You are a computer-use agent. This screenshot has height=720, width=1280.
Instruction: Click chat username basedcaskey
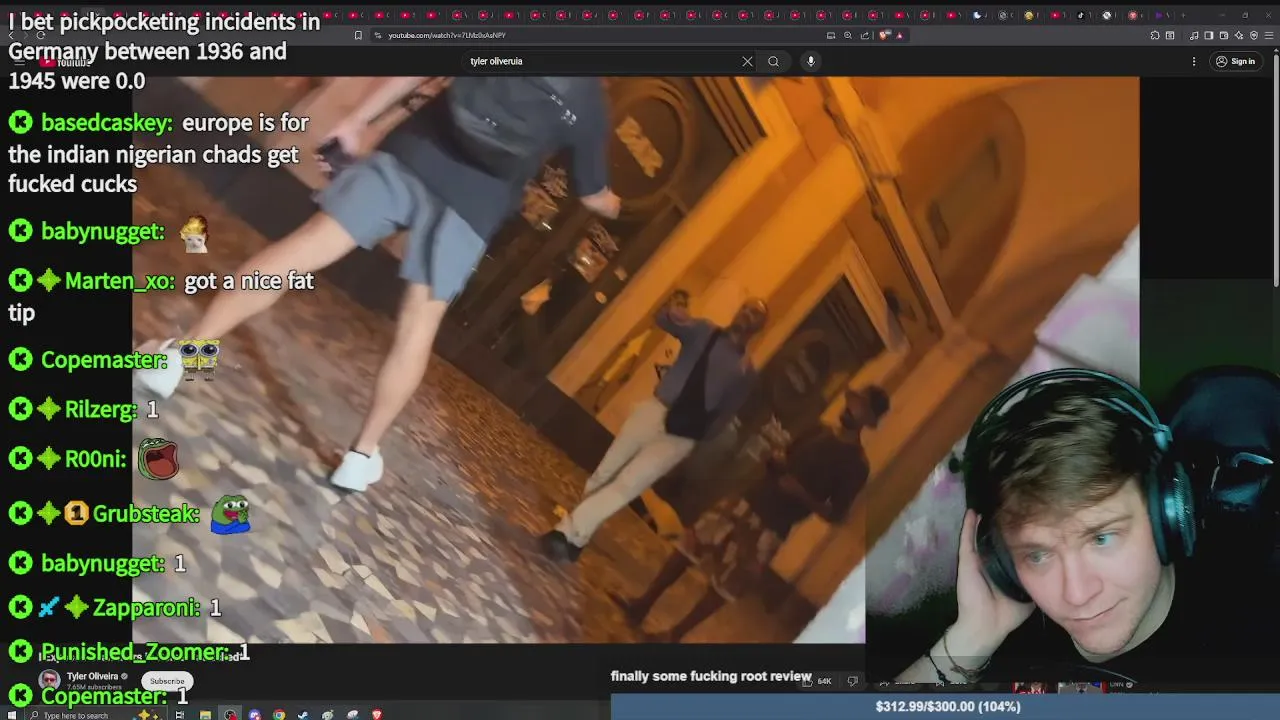pyautogui.click(x=106, y=123)
